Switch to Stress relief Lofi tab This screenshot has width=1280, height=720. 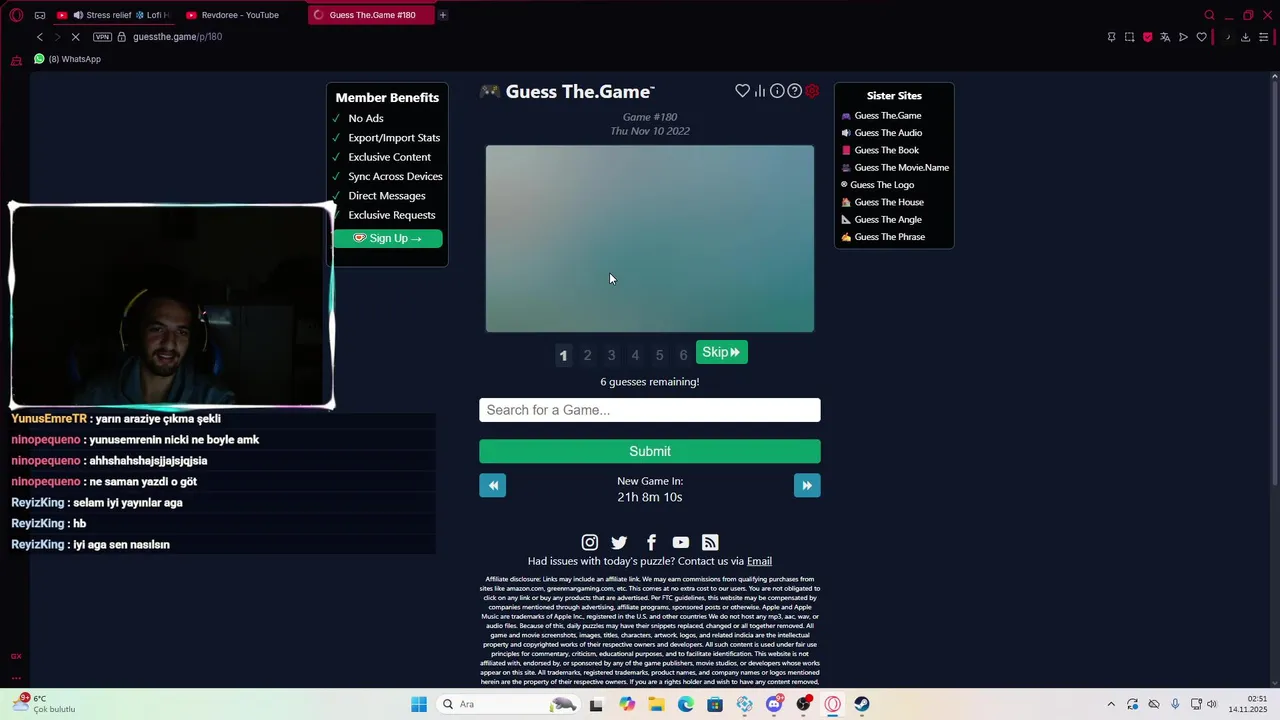113,15
